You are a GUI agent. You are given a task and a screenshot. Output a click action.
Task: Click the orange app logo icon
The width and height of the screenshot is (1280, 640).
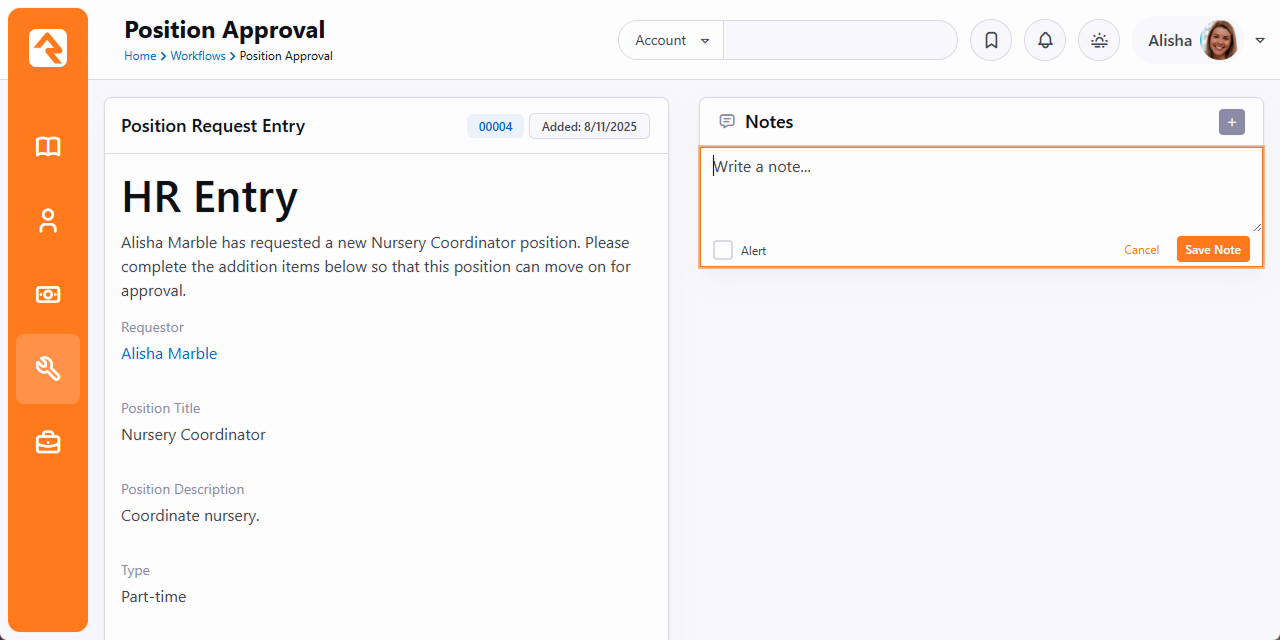pyautogui.click(x=48, y=47)
